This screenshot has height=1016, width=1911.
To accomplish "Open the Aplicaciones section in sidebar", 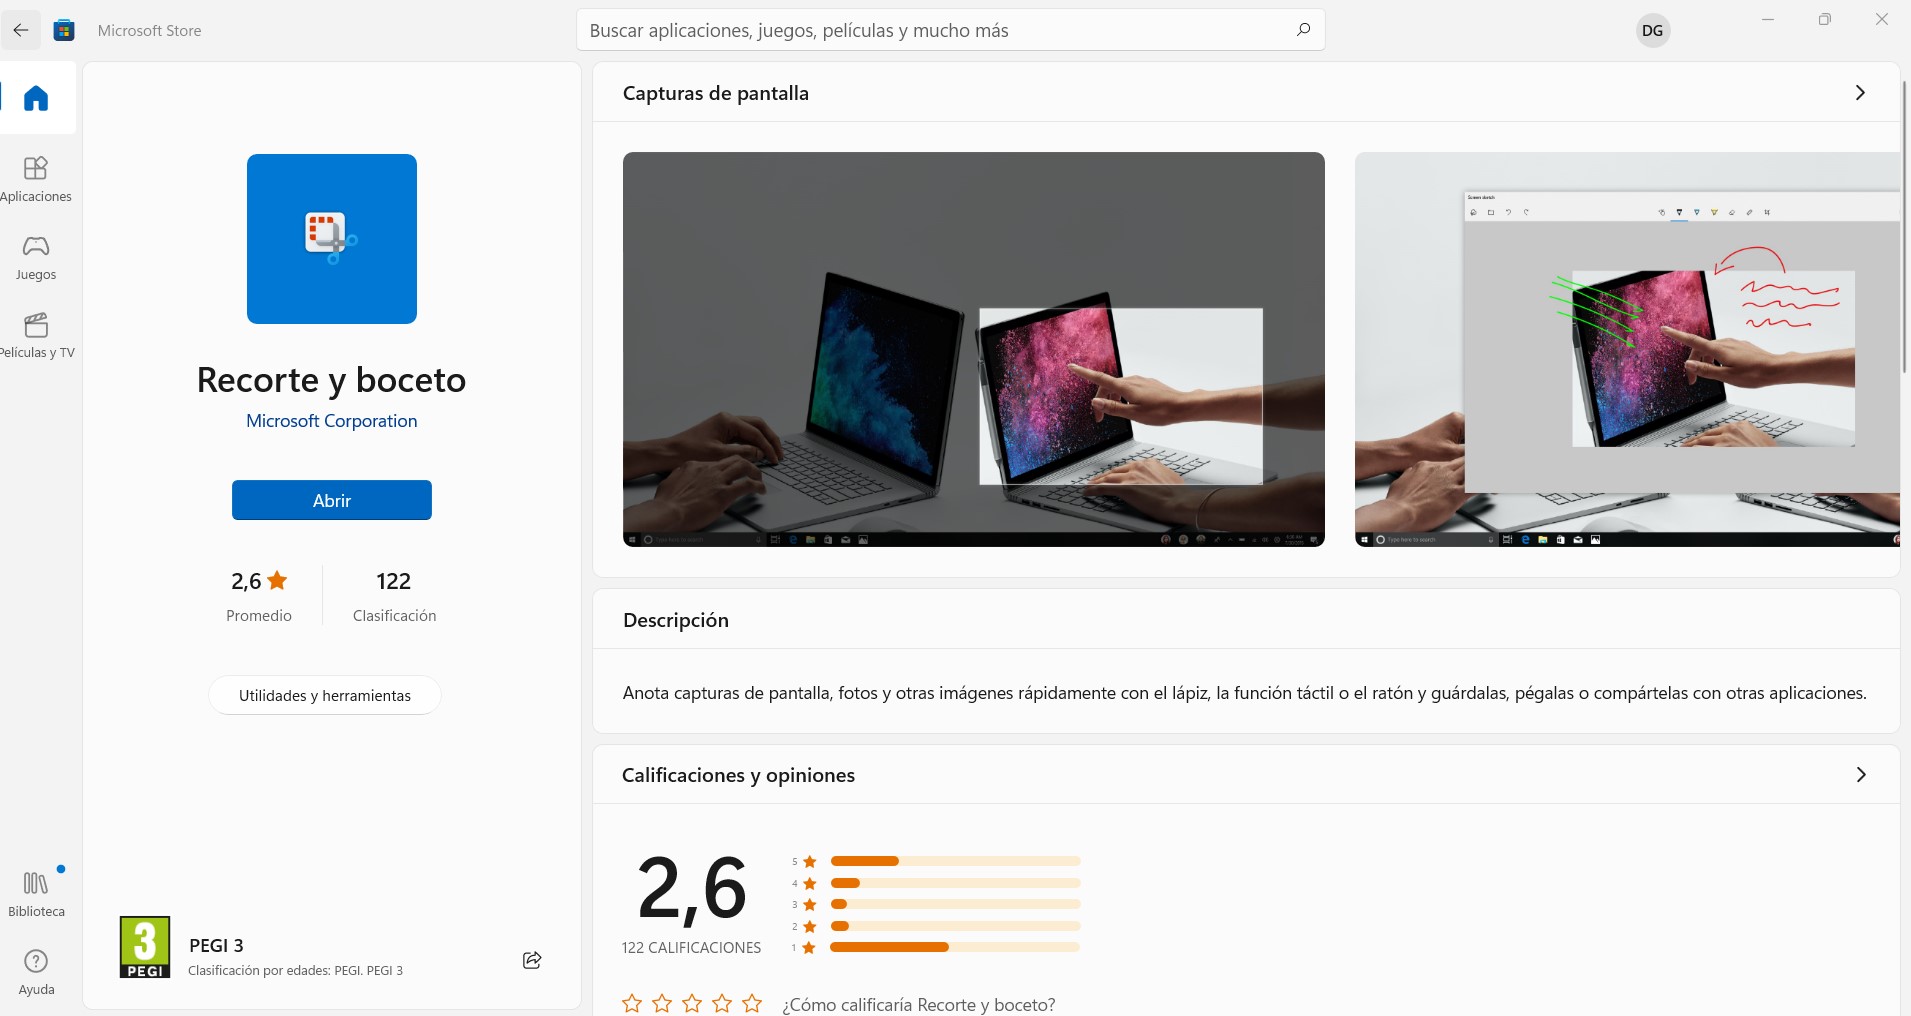I will click(x=36, y=179).
